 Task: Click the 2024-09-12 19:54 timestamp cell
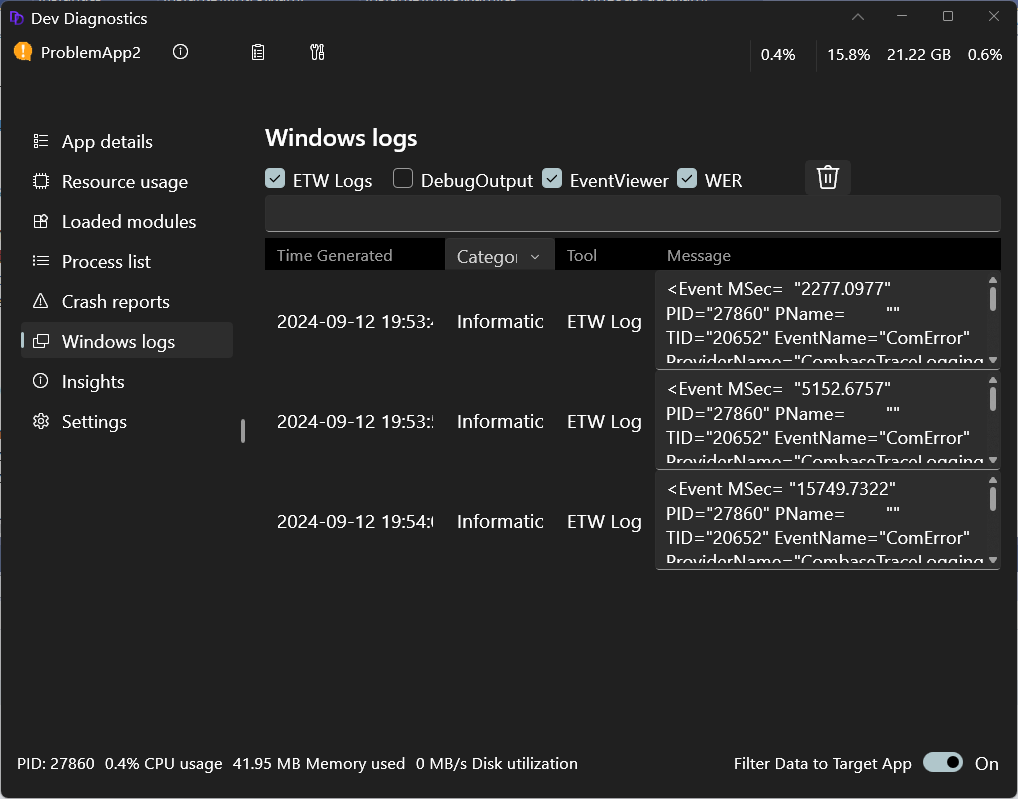click(x=355, y=522)
